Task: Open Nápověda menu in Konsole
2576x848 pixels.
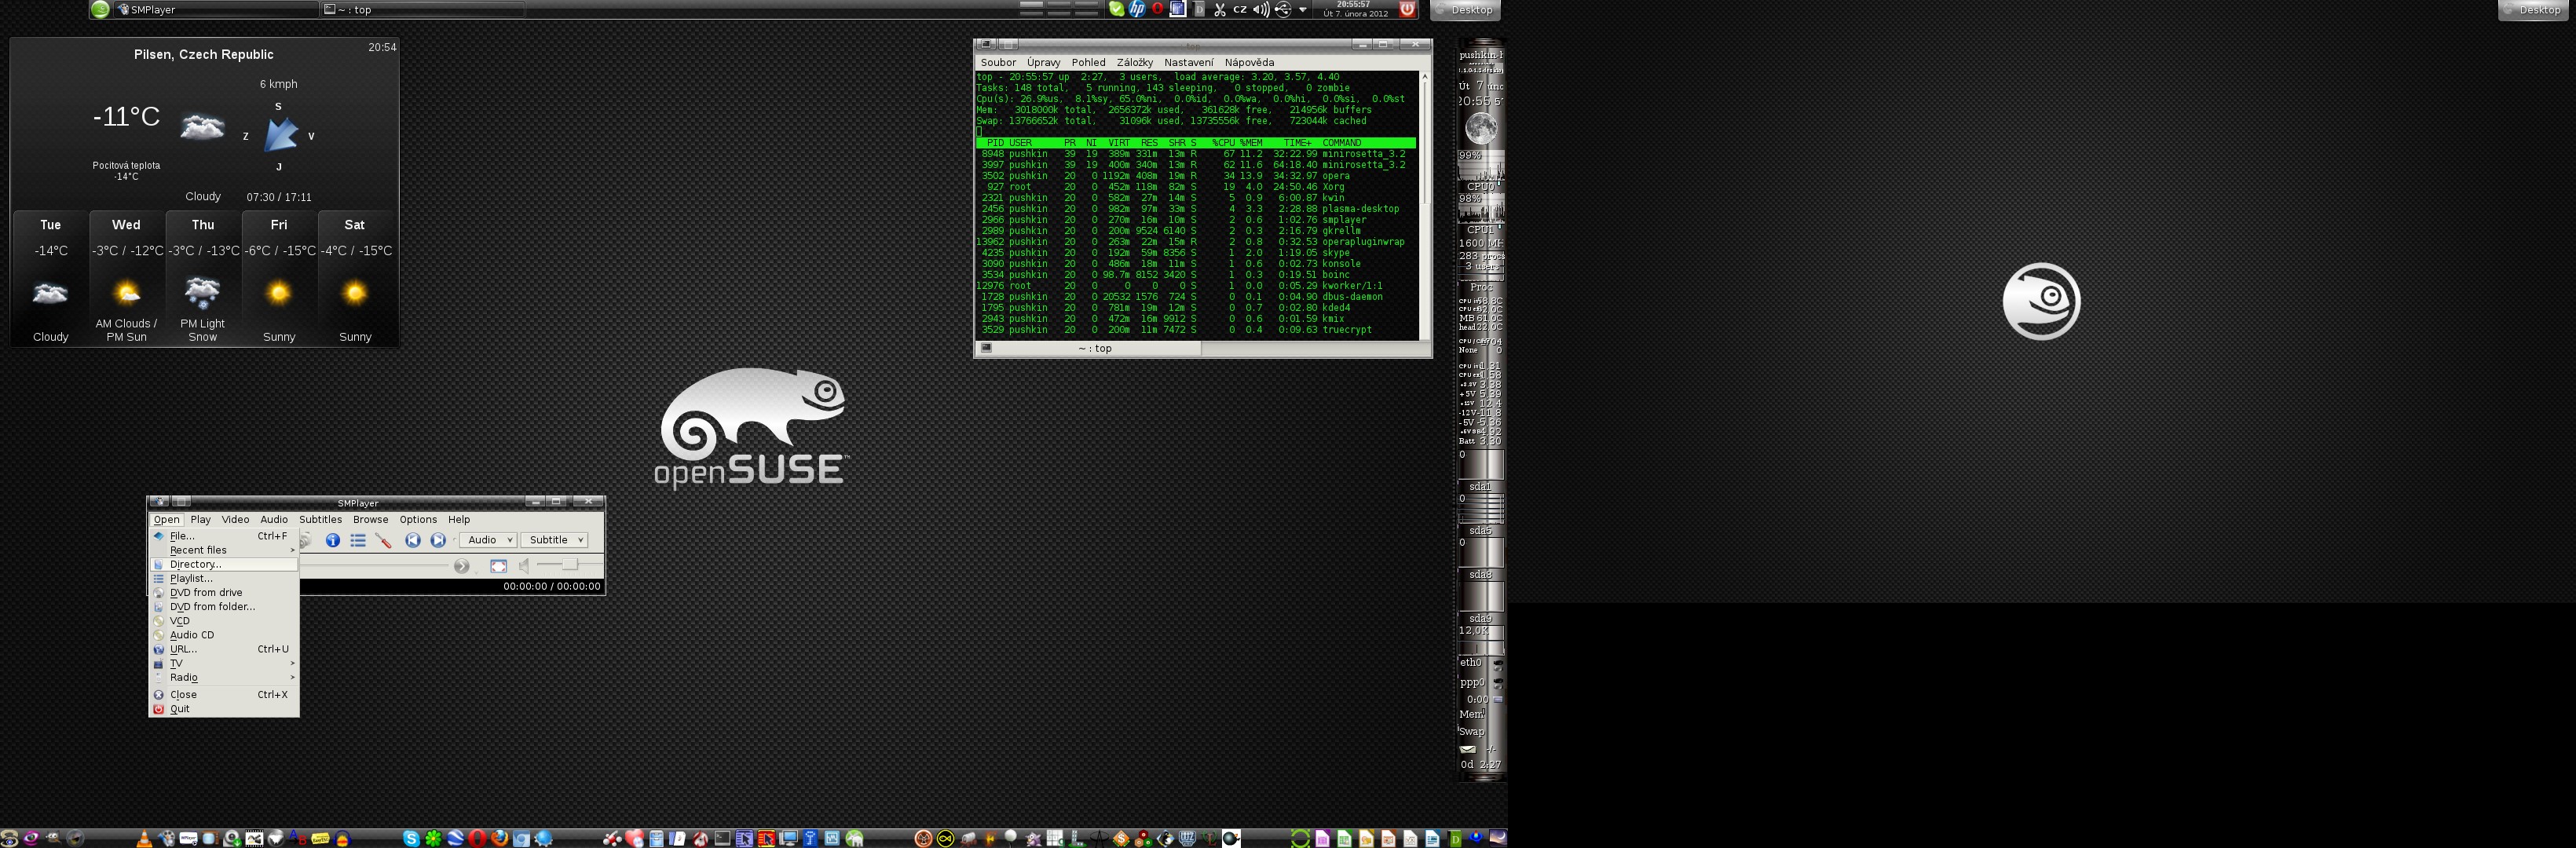Action: 1249,62
